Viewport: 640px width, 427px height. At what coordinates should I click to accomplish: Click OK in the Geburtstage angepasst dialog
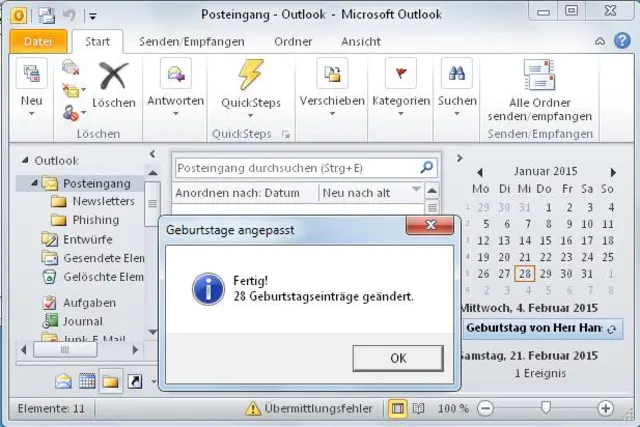click(x=398, y=358)
